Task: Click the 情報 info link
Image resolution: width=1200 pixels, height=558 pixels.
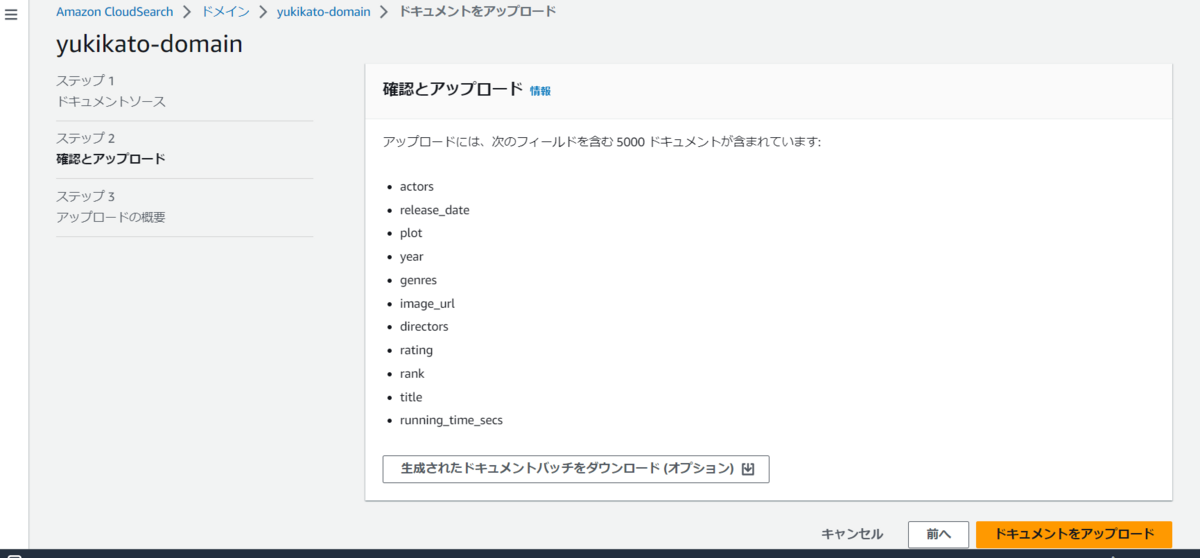Action: pos(540,90)
